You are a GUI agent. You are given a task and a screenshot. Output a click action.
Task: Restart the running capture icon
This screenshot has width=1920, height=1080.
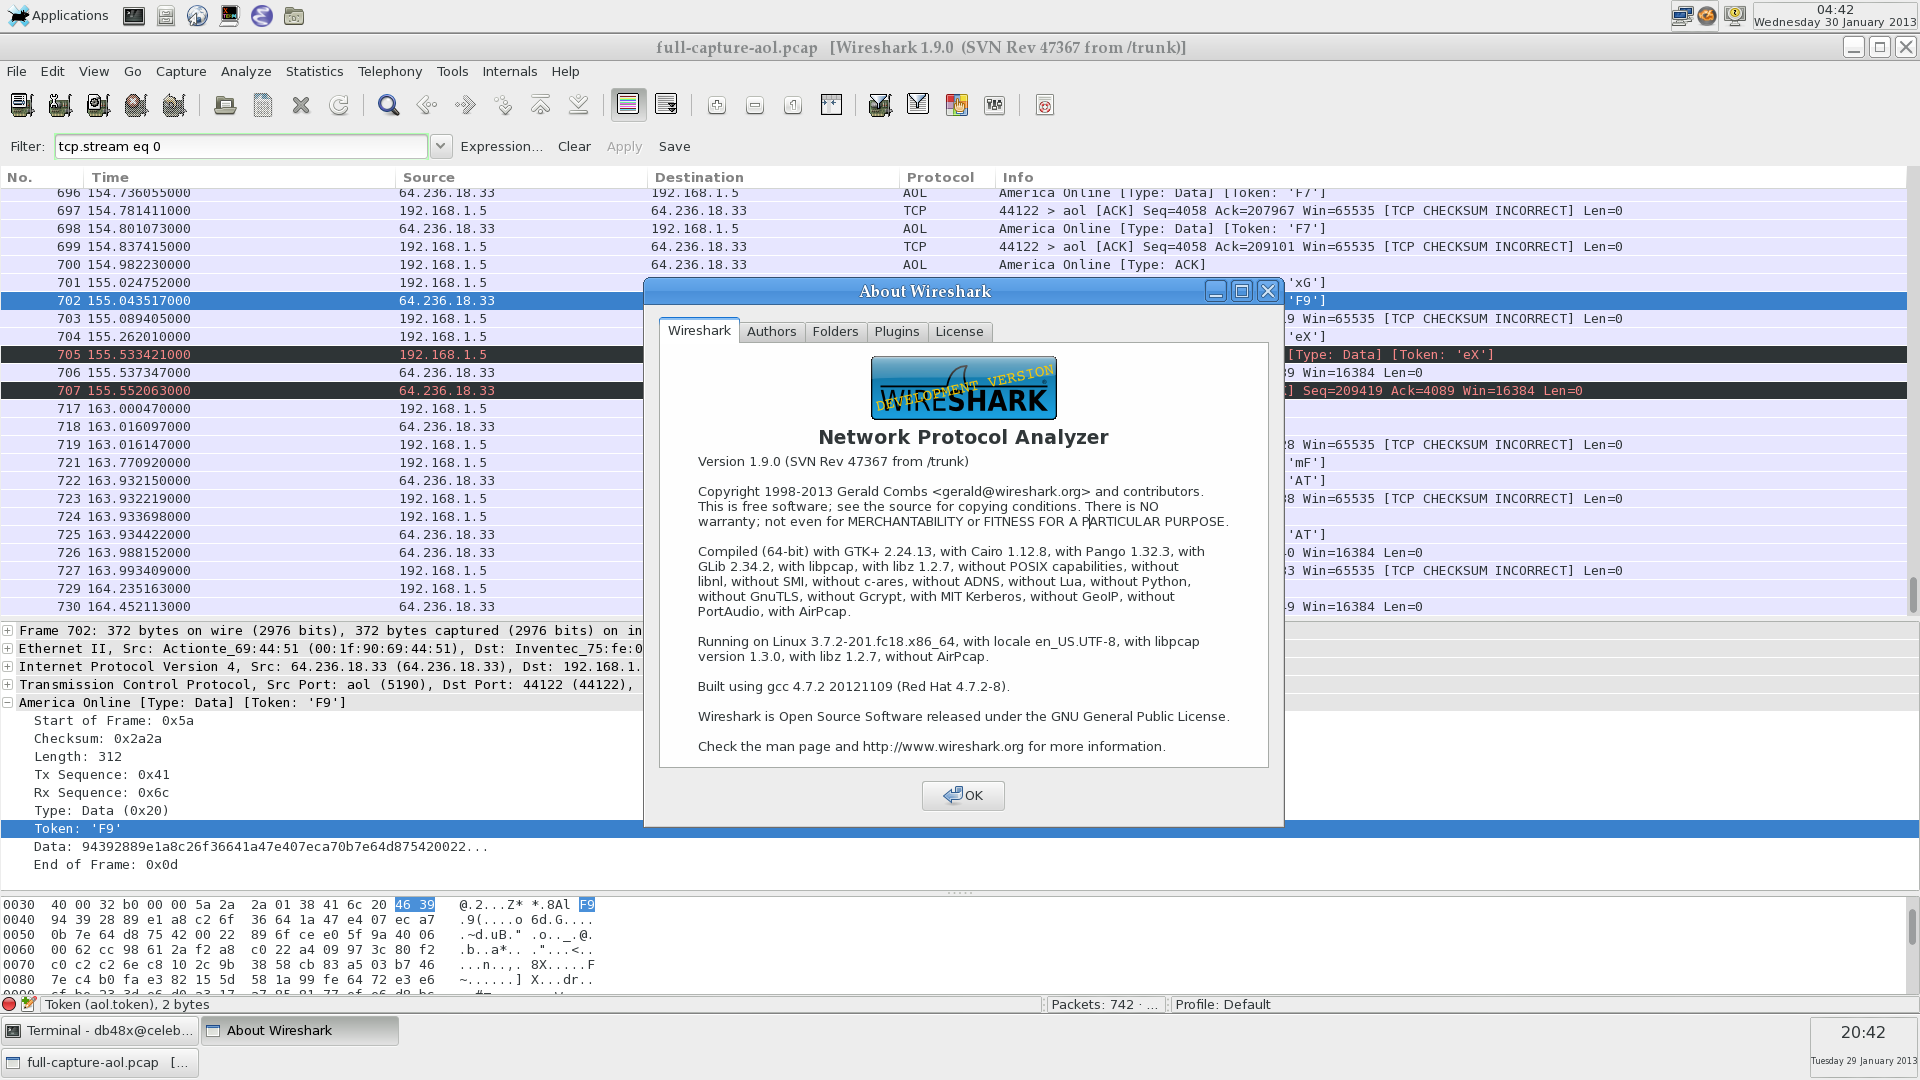click(x=174, y=105)
